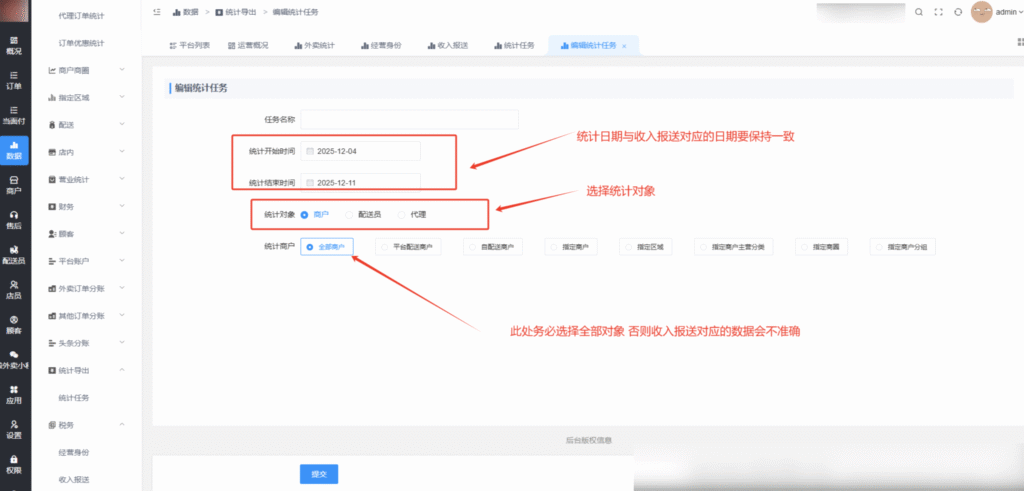Expand 营业统计 submenu
This screenshot has height=491, width=1024.
pyautogui.click(x=87, y=179)
